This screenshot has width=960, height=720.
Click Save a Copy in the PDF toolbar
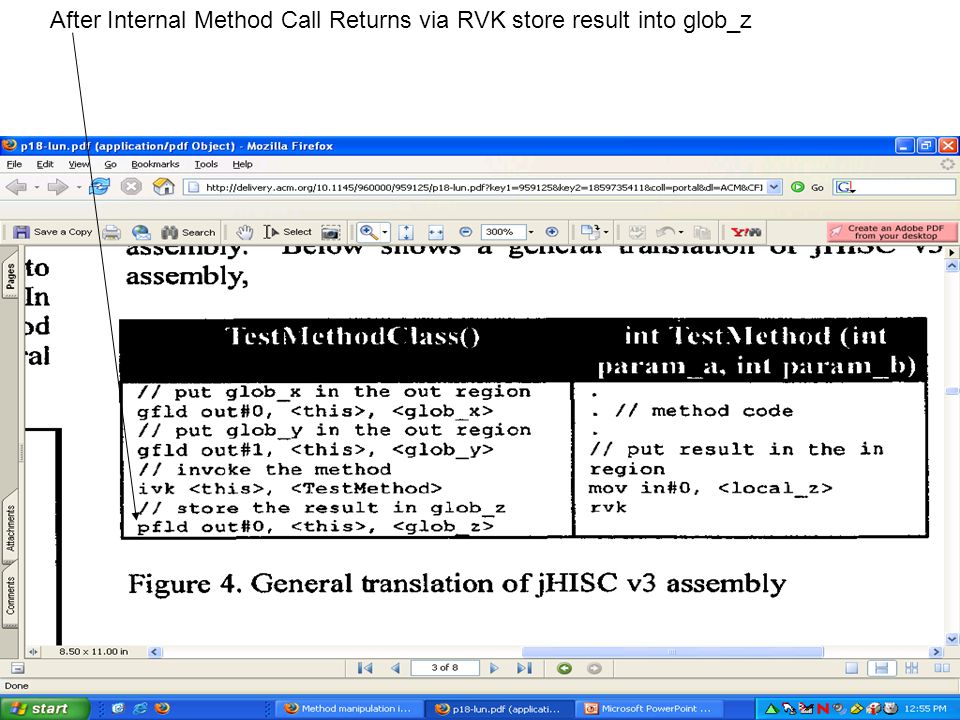53,232
